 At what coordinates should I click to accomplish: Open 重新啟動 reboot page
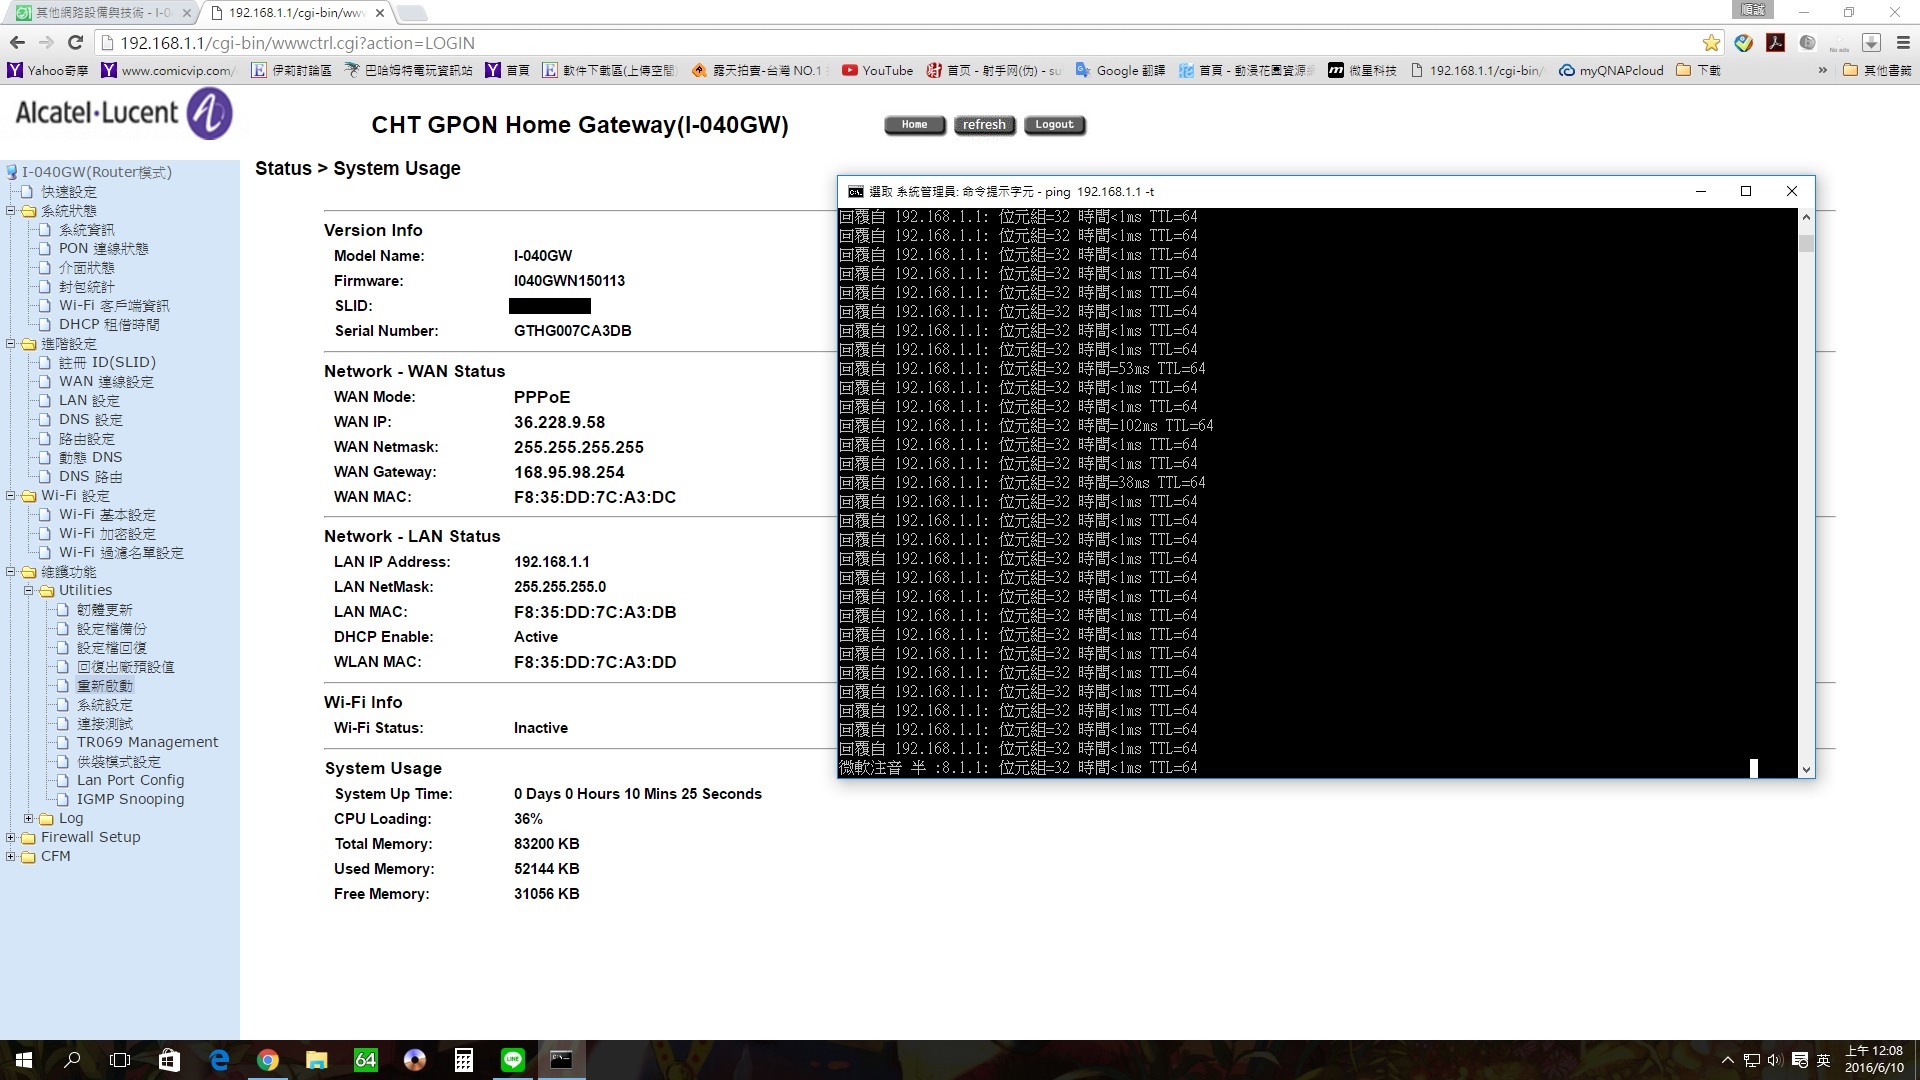click(x=105, y=686)
